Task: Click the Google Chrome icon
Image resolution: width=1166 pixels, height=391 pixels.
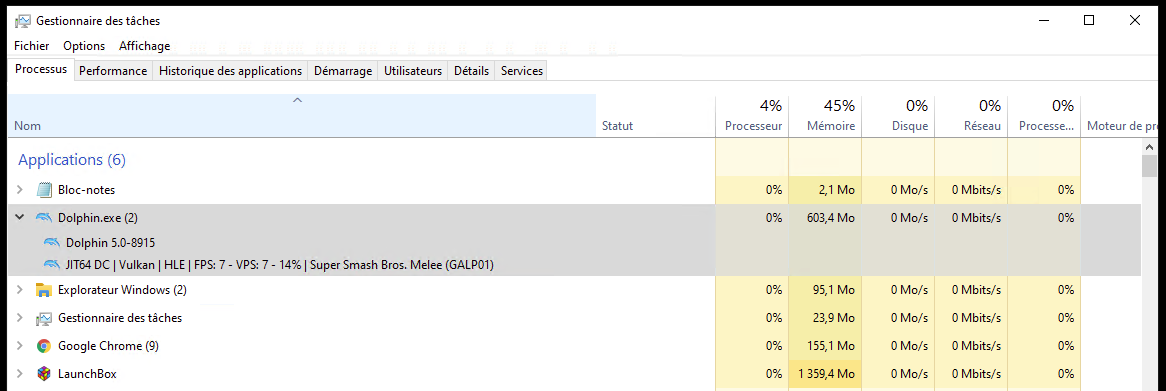Action: point(44,346)
